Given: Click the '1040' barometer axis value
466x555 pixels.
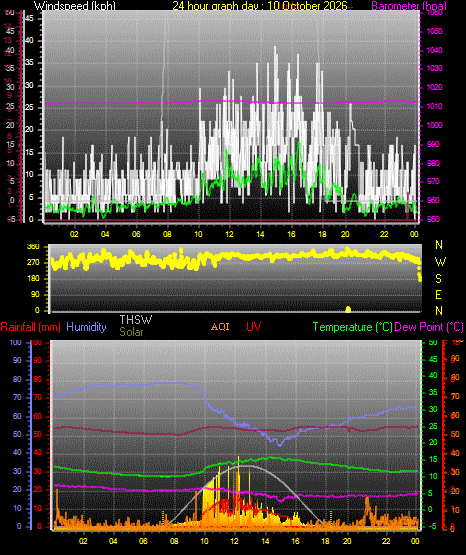Looking at the screenshot, I should tap(434, 50).
